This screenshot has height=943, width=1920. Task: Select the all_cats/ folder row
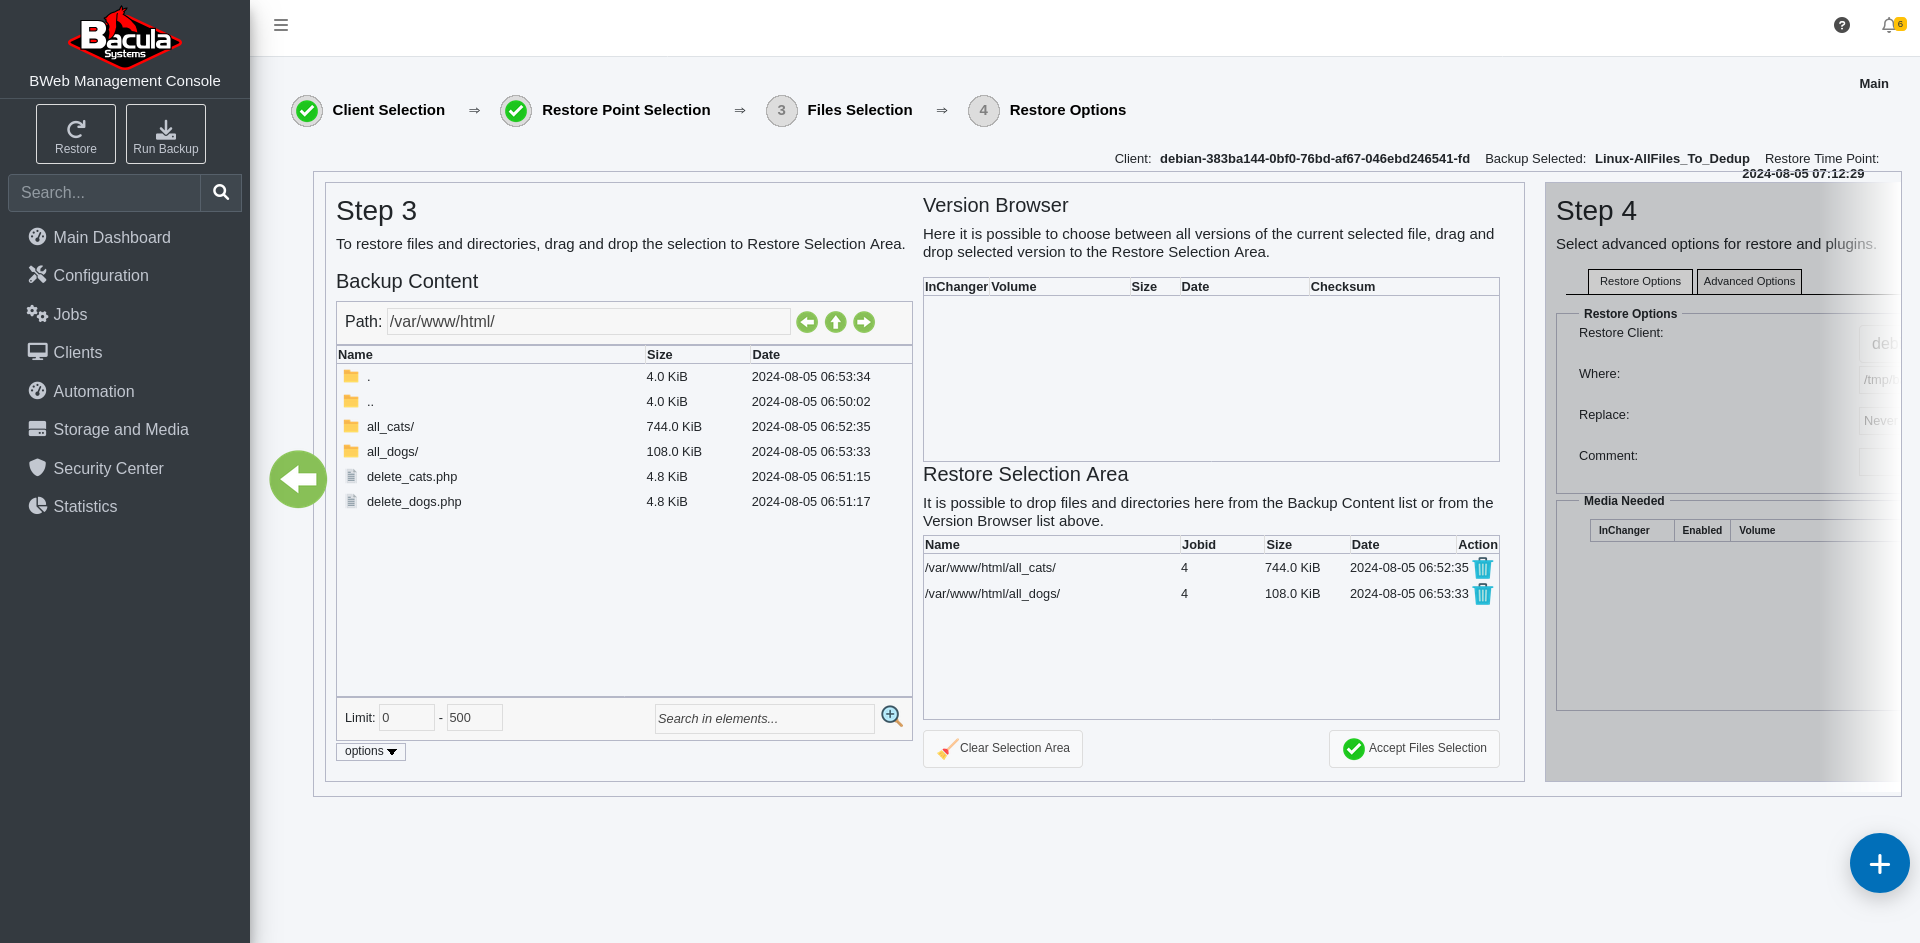tap(624, 427)
